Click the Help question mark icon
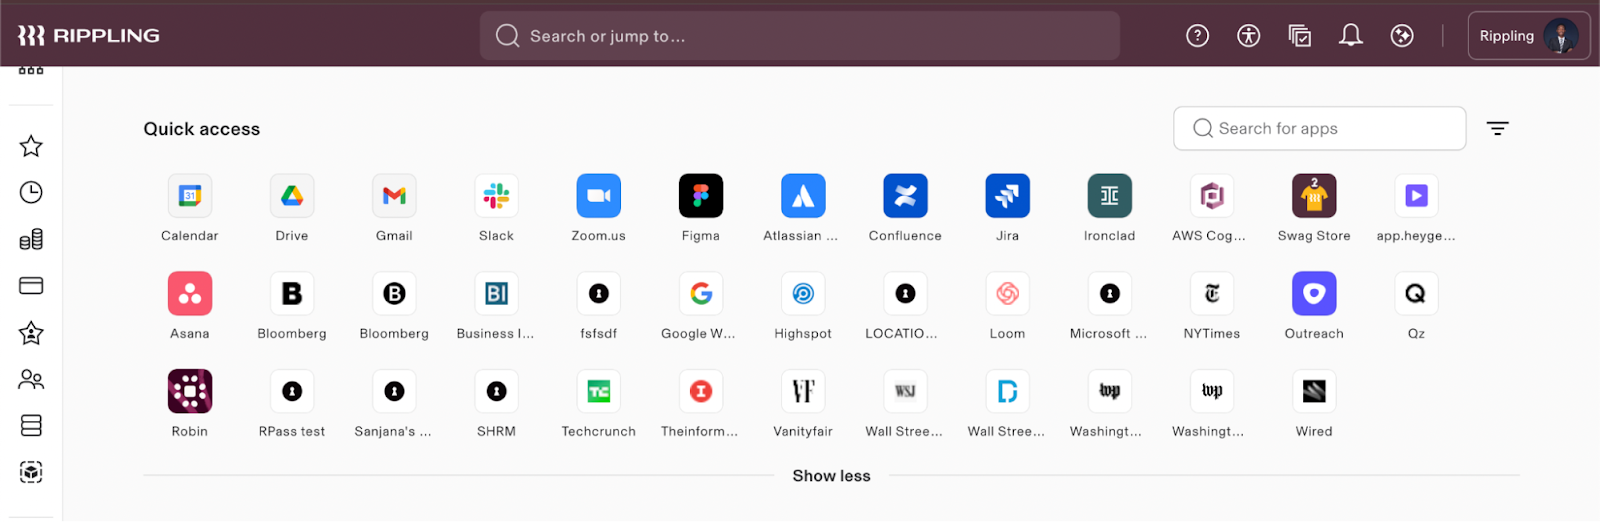Screen dimensions: 1600x522 pos(1197,36)
